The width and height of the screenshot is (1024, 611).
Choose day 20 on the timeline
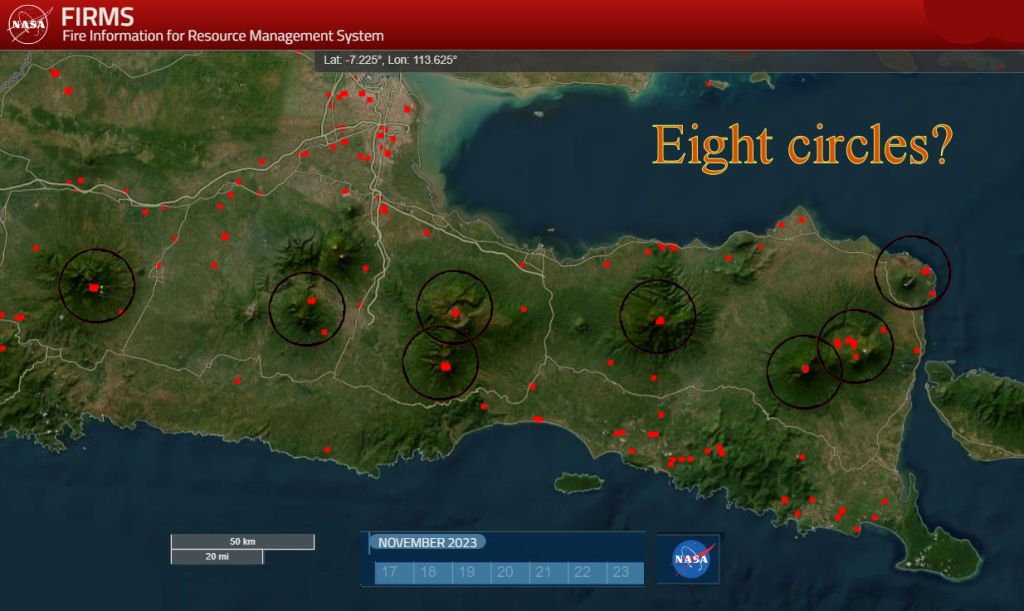504,572
